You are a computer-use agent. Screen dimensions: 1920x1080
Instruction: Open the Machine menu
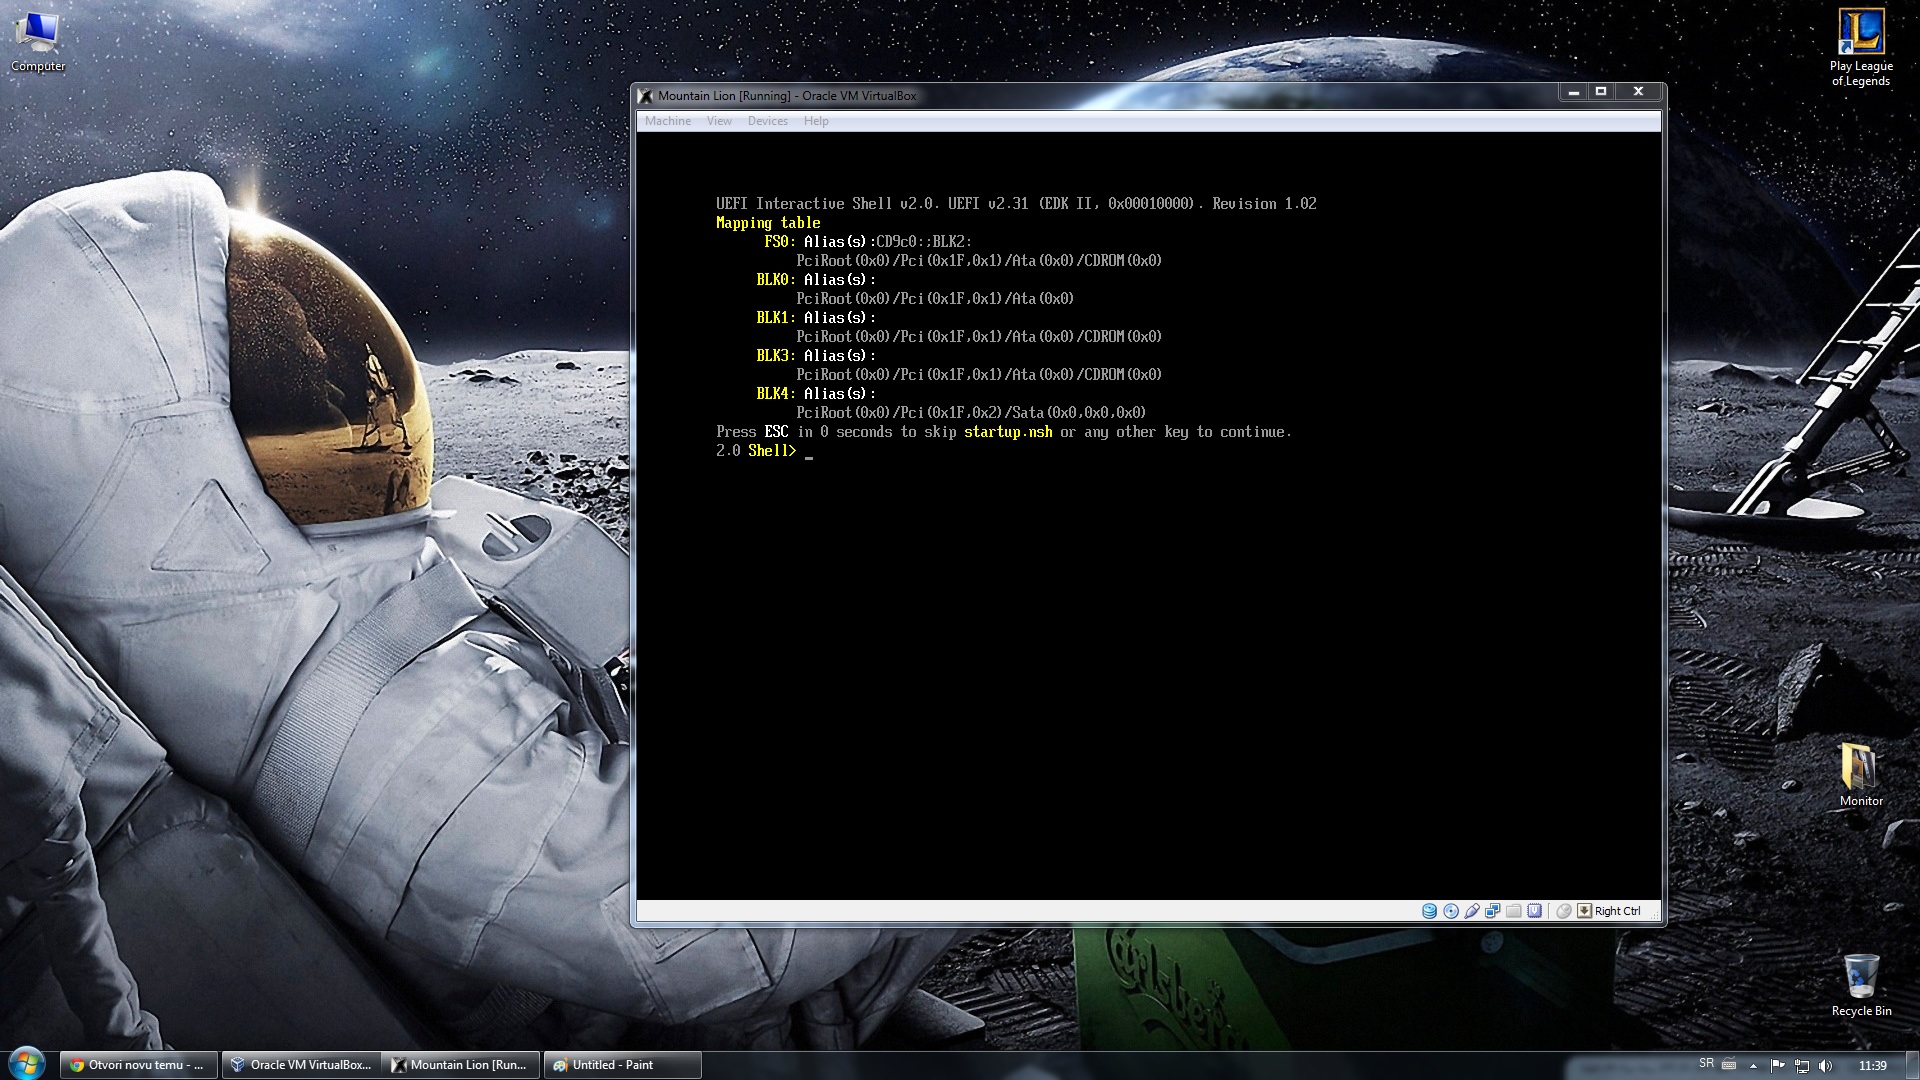(x=667, y=121)
